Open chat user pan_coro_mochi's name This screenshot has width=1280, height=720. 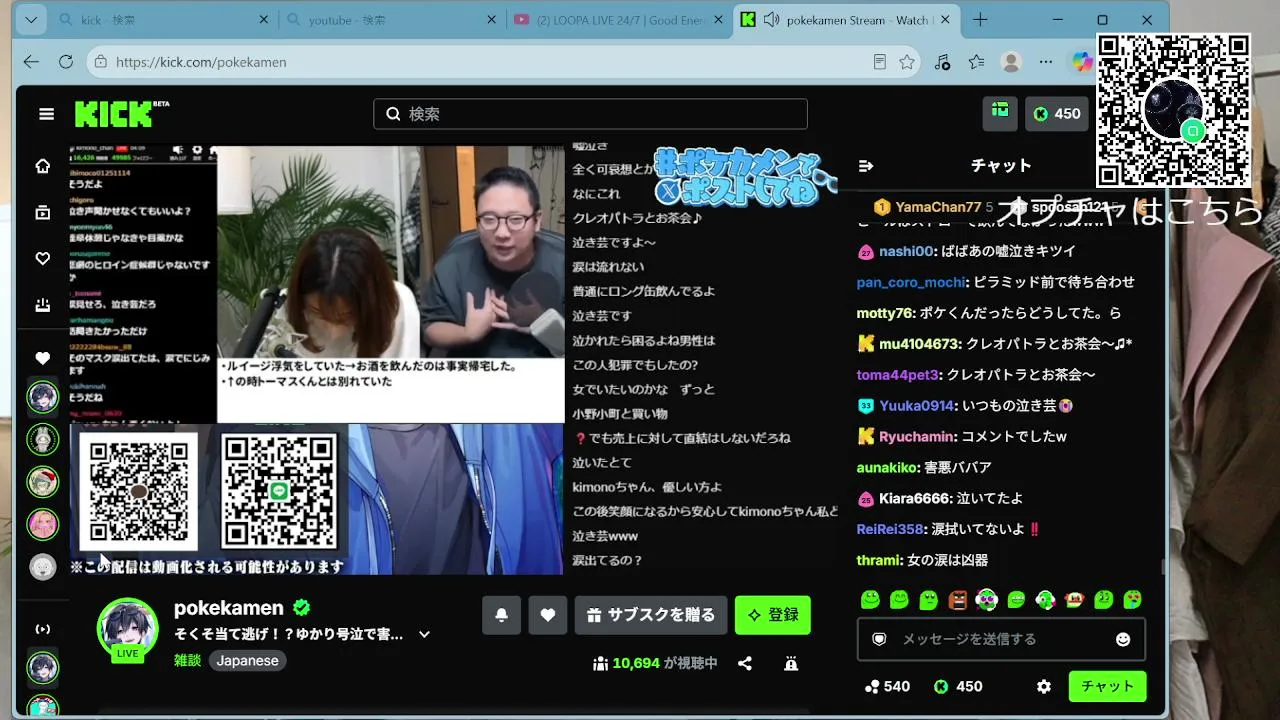[911, 282]
